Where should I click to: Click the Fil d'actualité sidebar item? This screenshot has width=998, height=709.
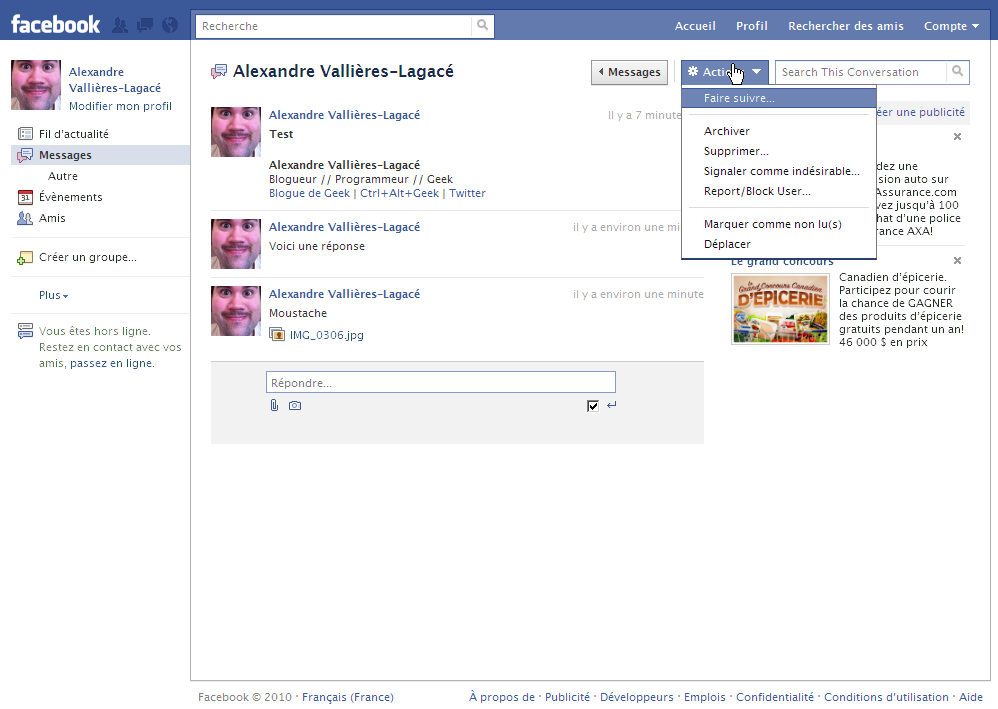pyautogui.click(x=73, y=134)
